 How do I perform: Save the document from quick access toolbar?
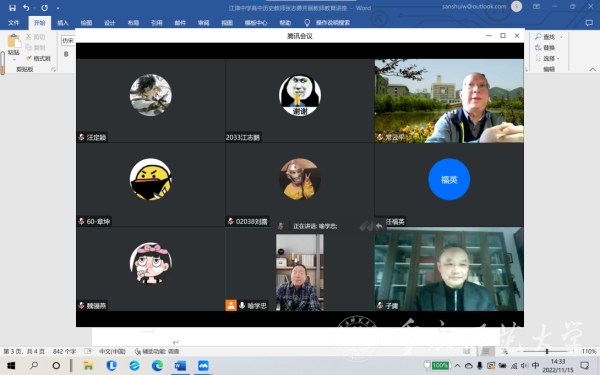[12, 8]
